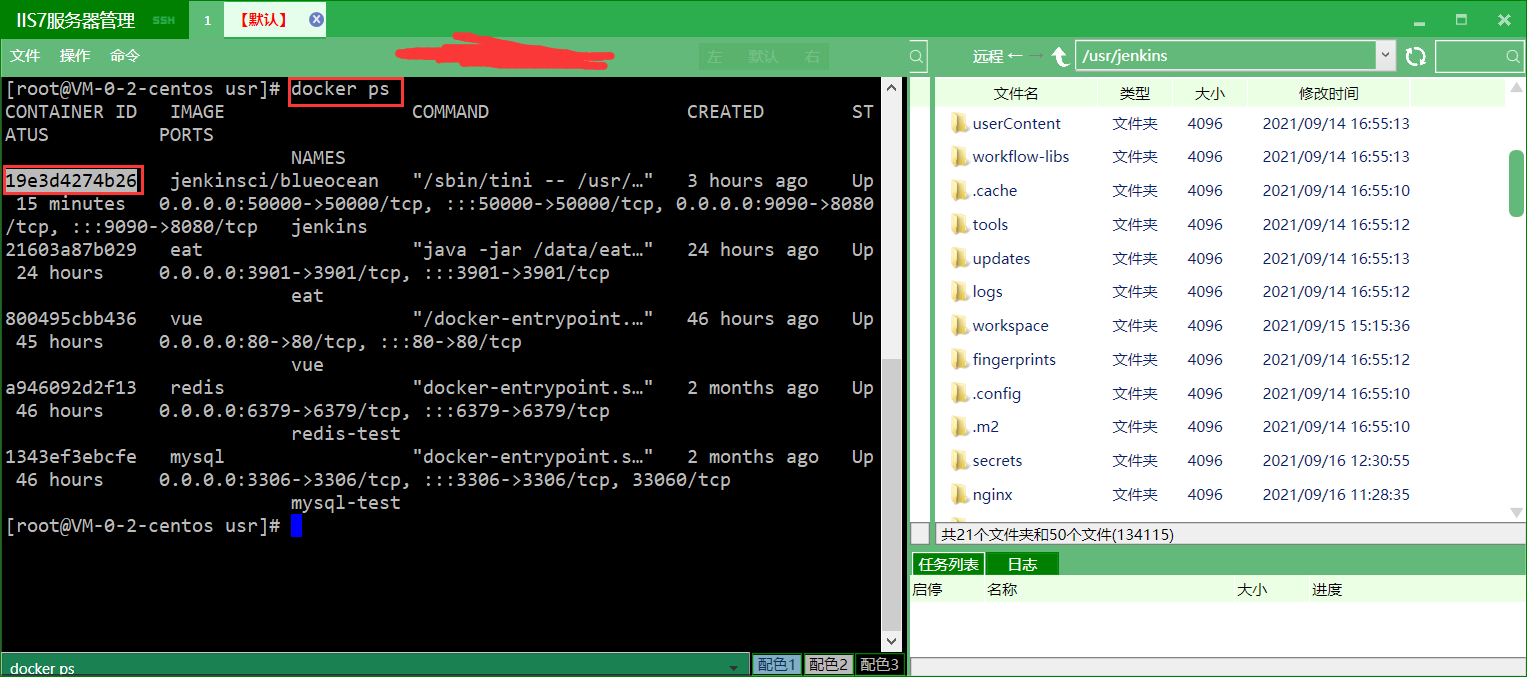
Task: Apply color scheme 配色2
Action: (828, 665)
